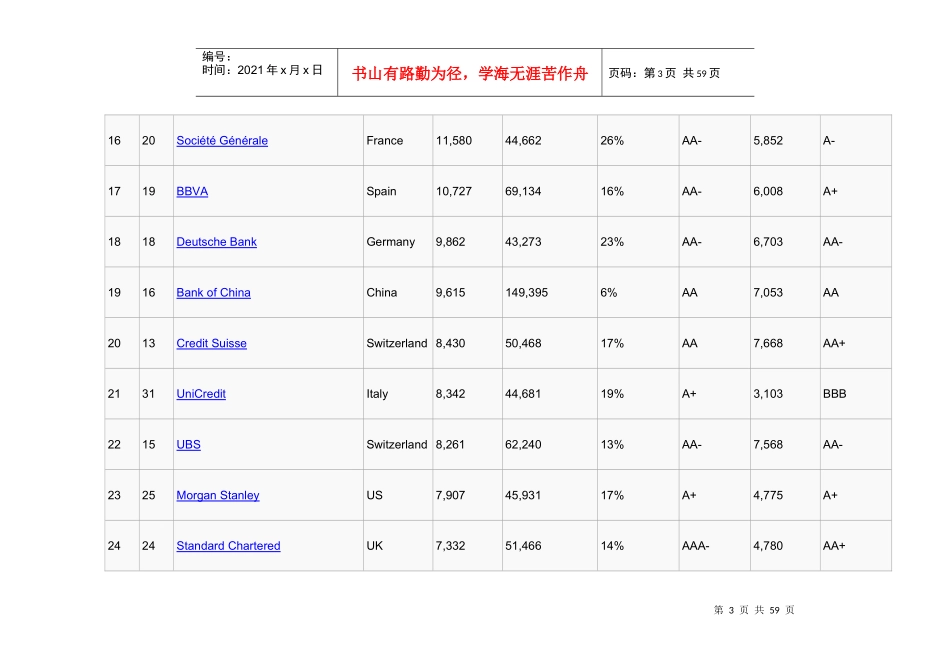Image resolution: width=950 pixels, height=672 pixels.
Task: Click the value 6,703
Action: (x=768, y=242)
